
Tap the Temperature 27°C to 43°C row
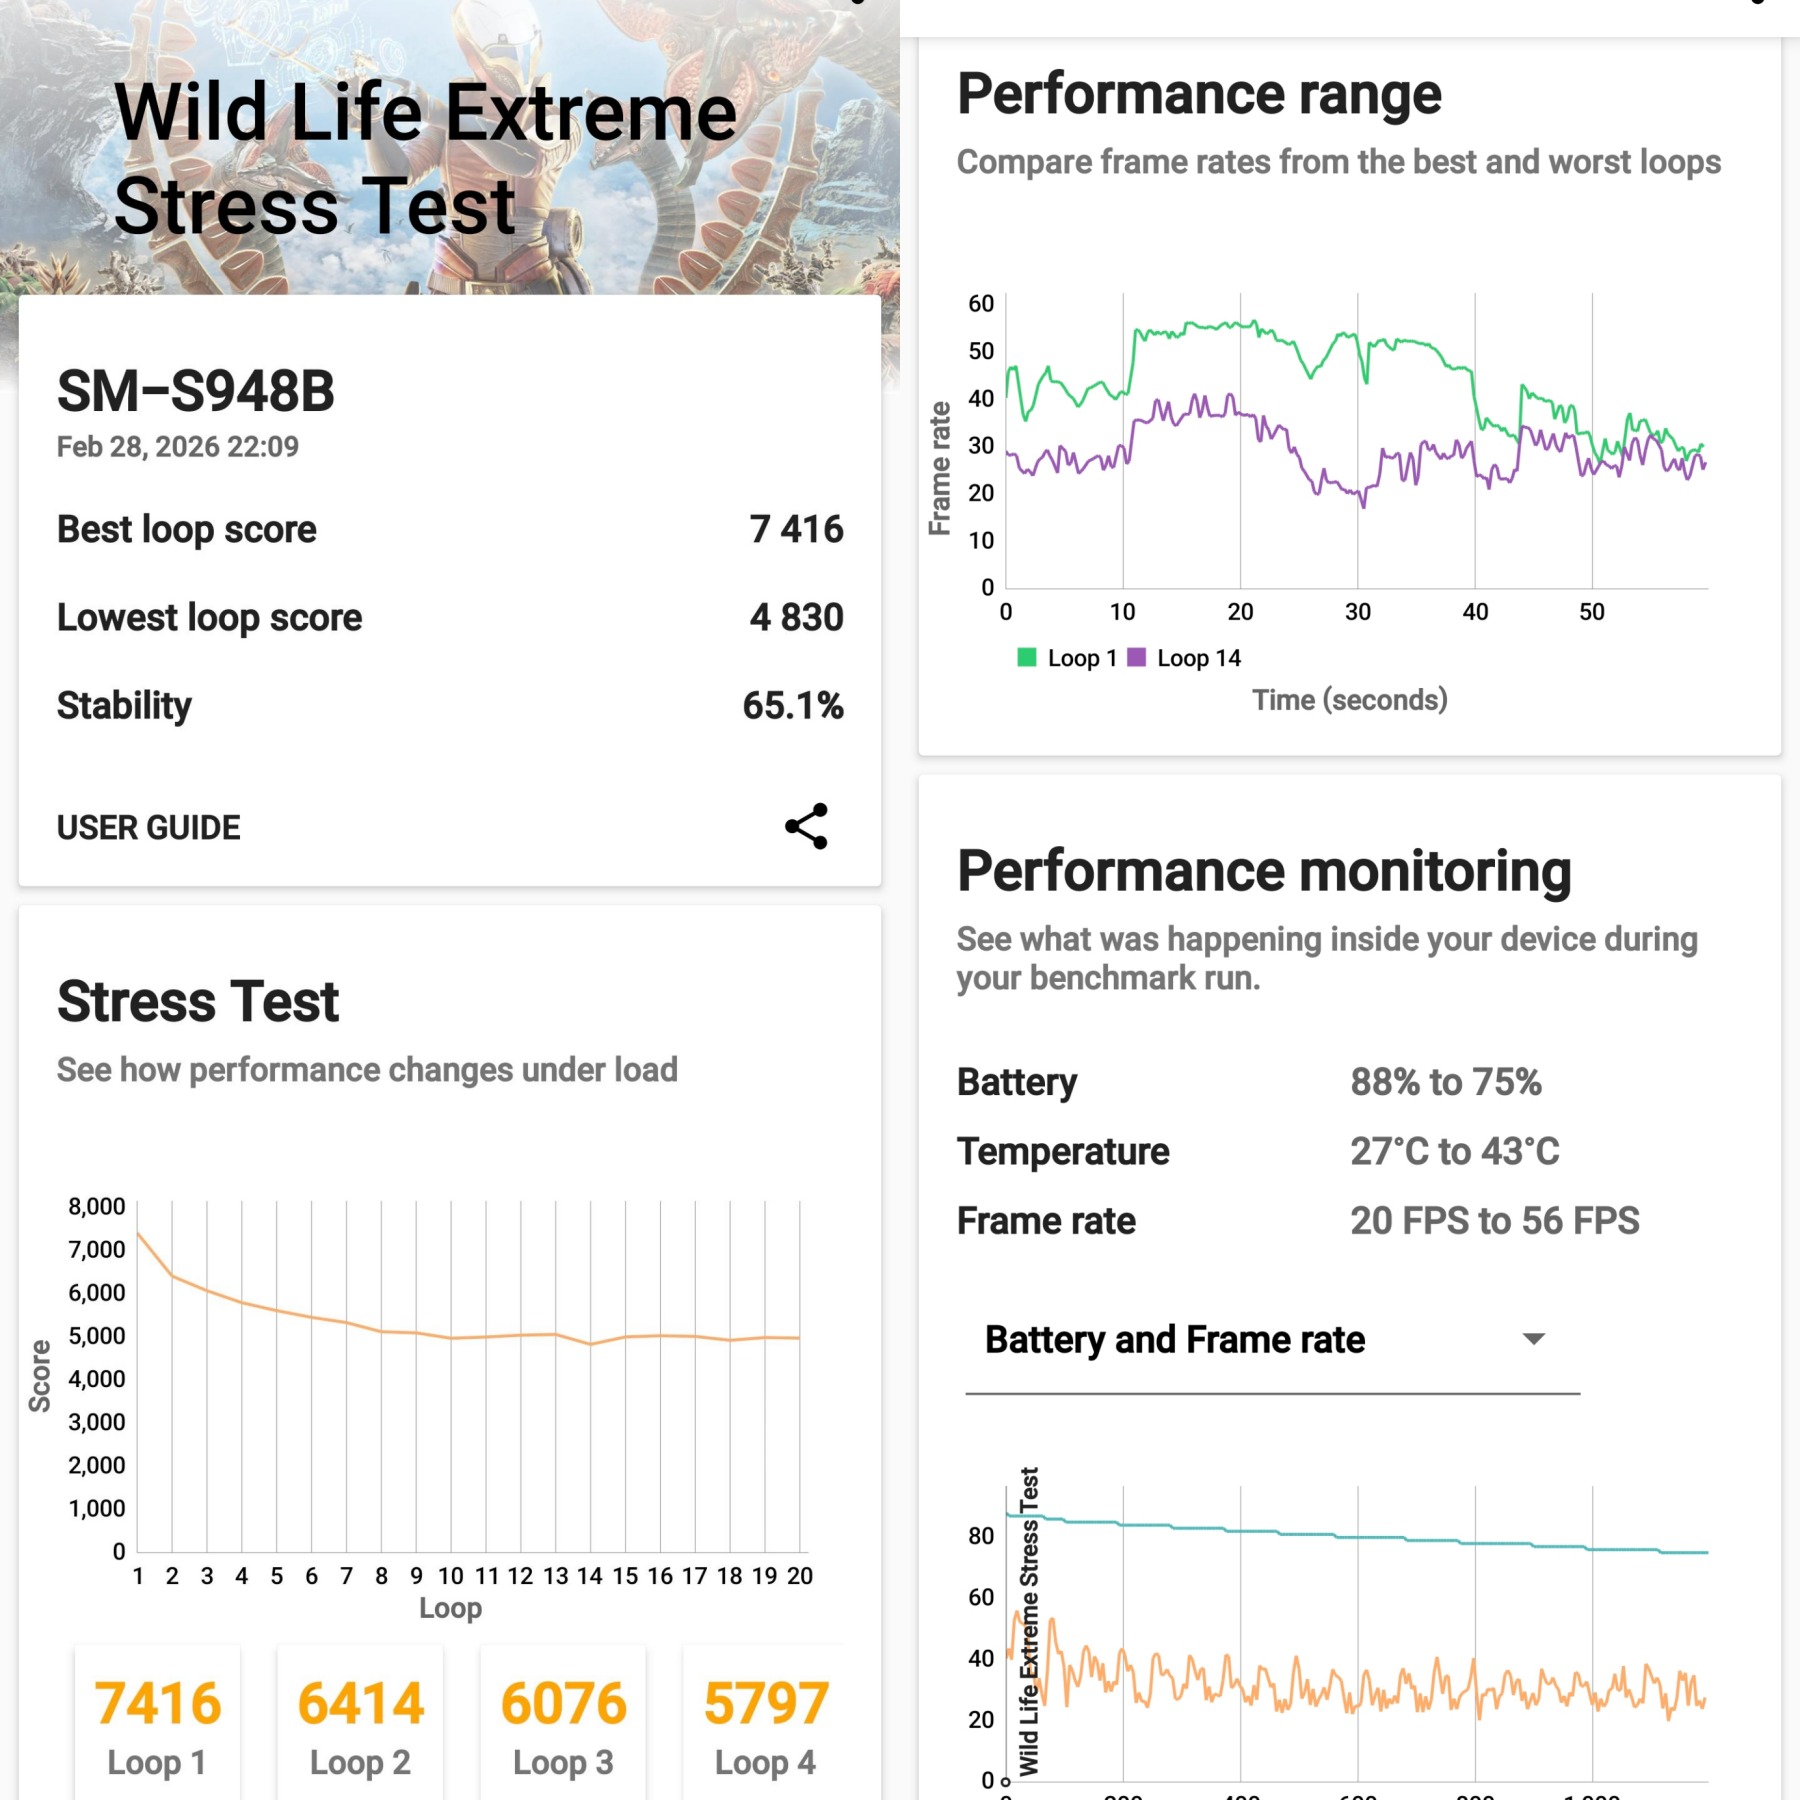[1257, 1151]
